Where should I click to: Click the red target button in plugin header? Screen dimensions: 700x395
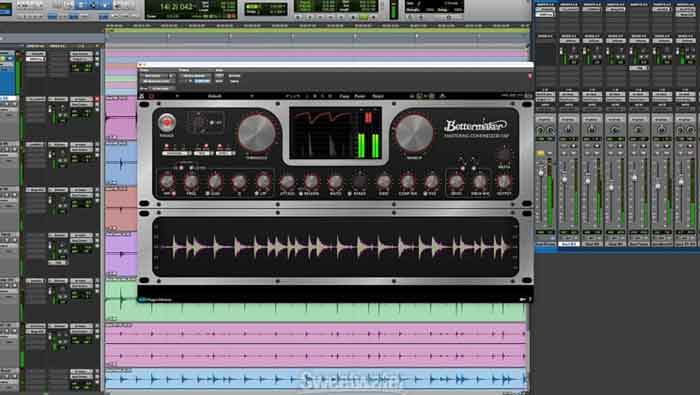click(x=530, y=76)
